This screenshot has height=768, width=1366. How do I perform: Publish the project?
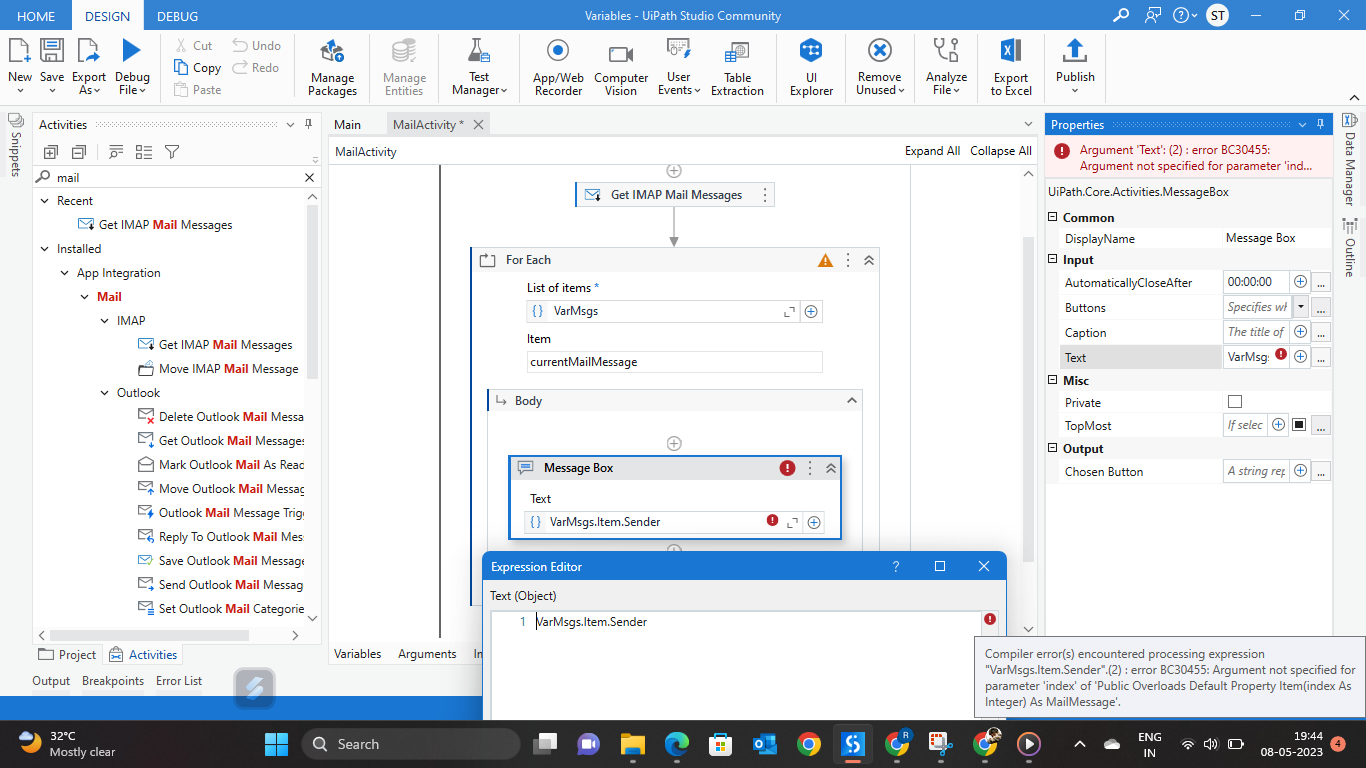1075,68
